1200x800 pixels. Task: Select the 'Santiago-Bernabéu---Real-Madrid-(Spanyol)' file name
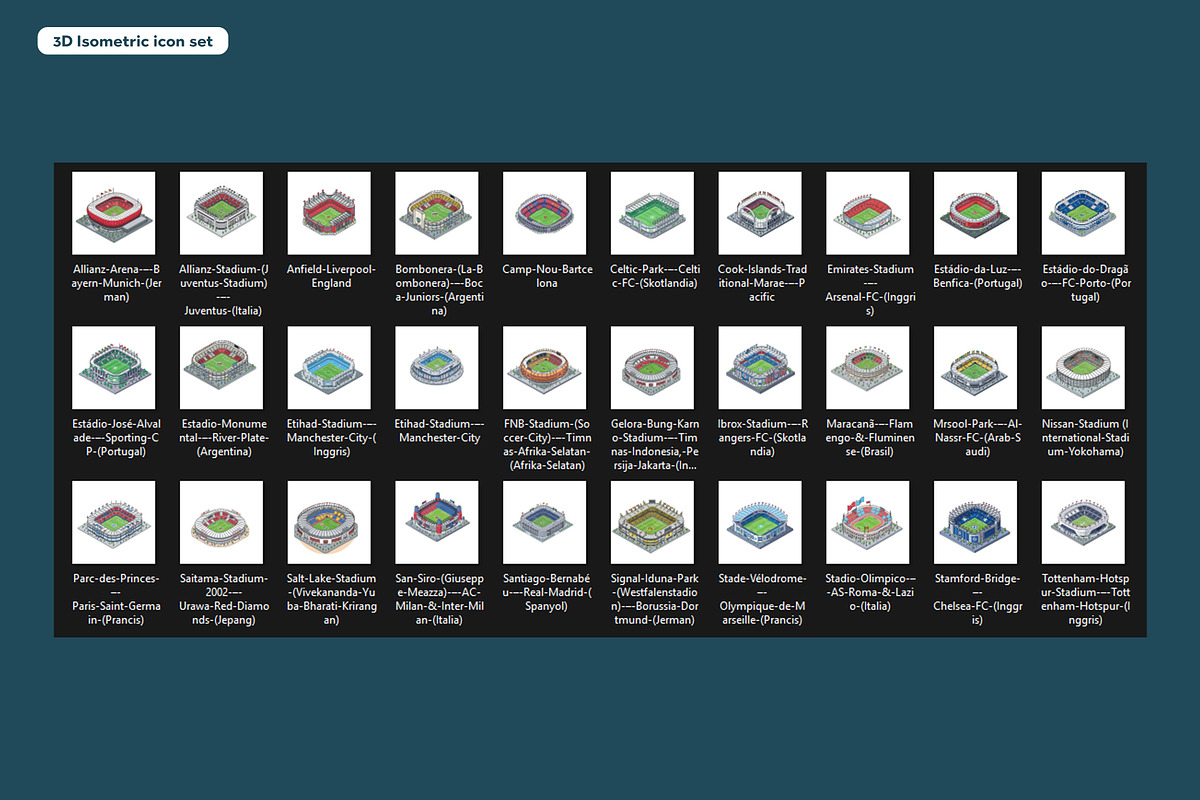pyautogui.click(x=545, y=592)
